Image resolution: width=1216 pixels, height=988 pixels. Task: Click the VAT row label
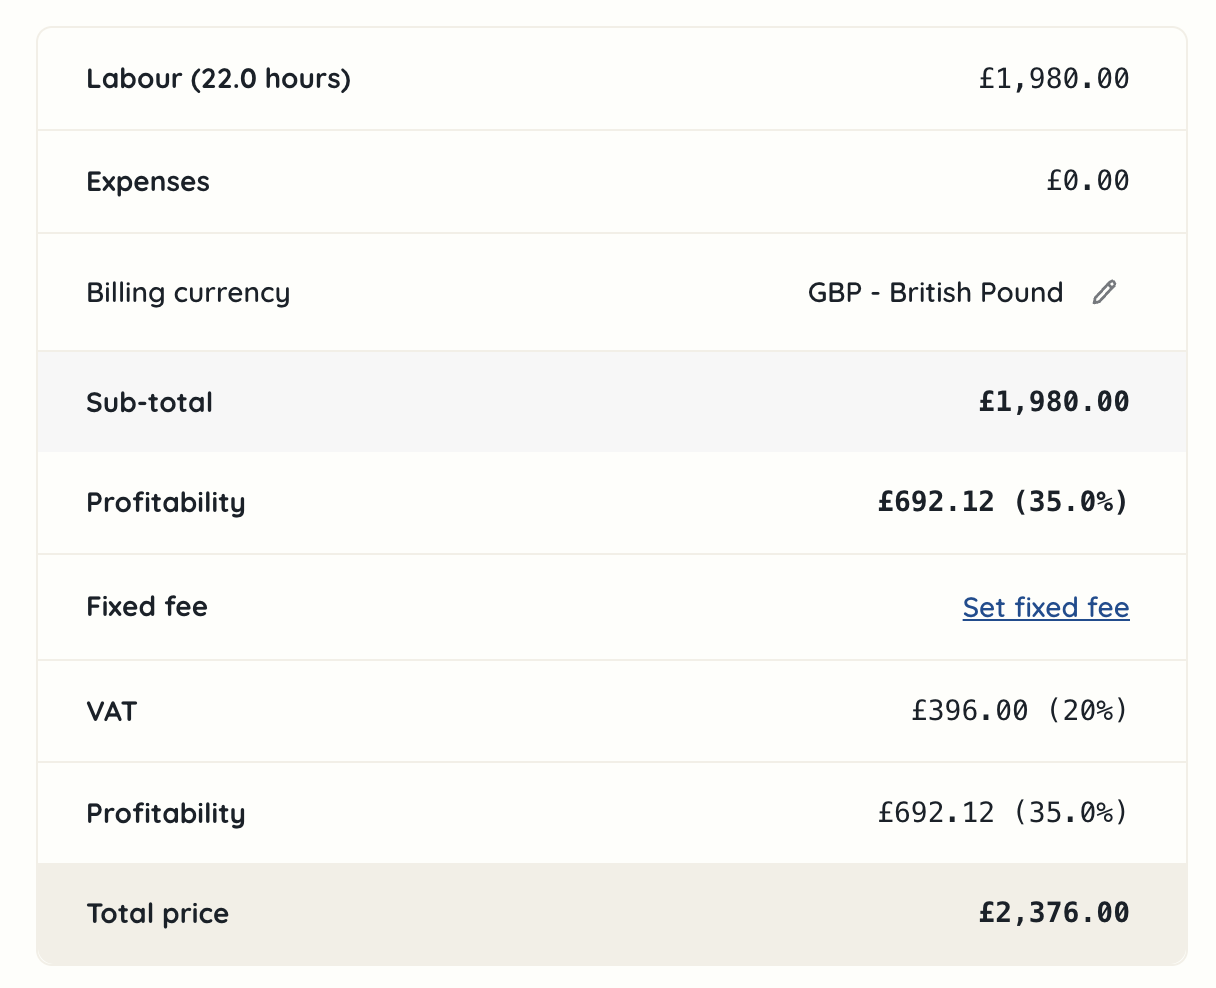(x=109, y=711)
